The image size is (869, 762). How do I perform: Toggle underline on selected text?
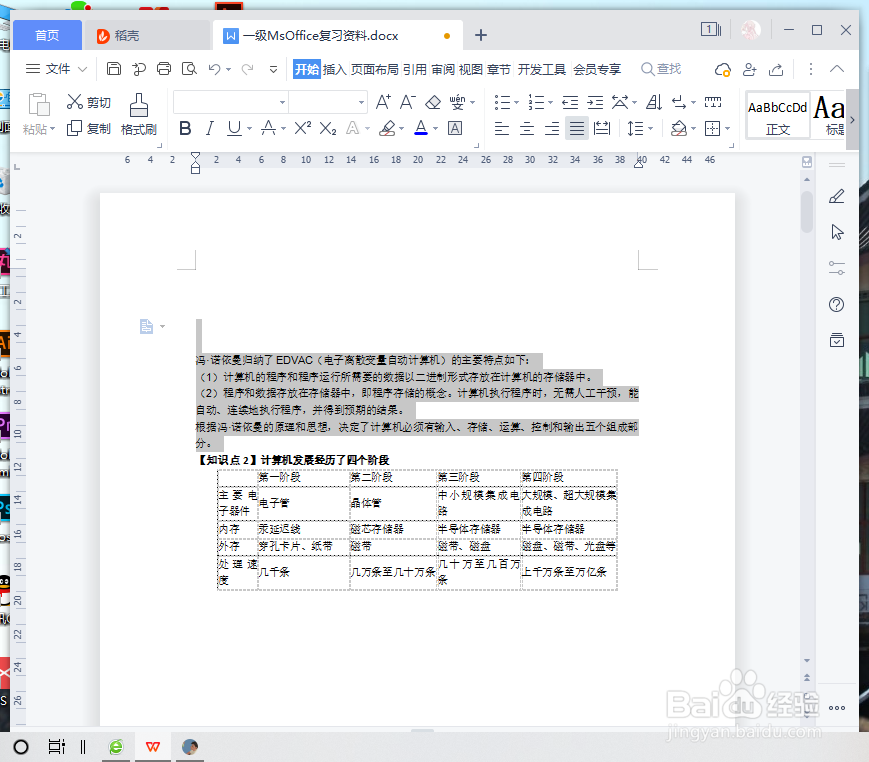click(233, 128)
